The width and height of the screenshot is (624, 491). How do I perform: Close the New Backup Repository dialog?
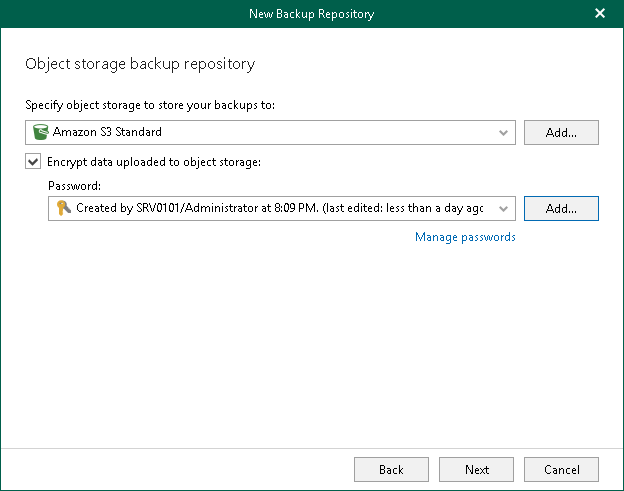click(600, 13)
